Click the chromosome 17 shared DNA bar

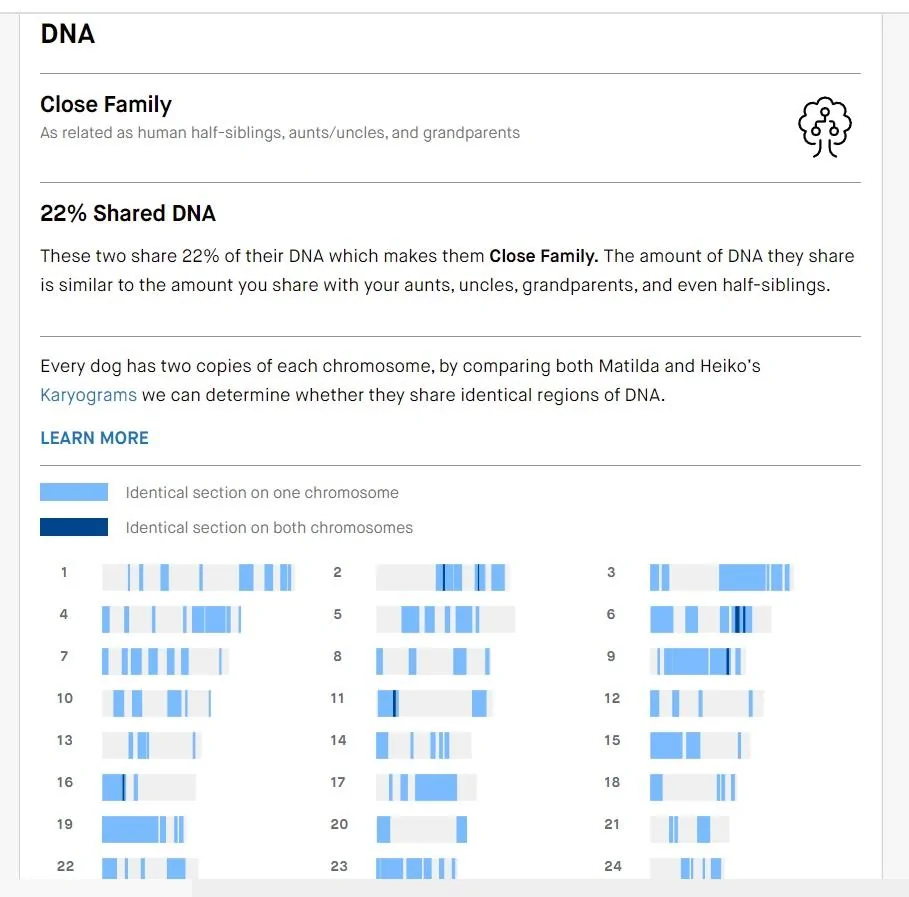(426, 787)
